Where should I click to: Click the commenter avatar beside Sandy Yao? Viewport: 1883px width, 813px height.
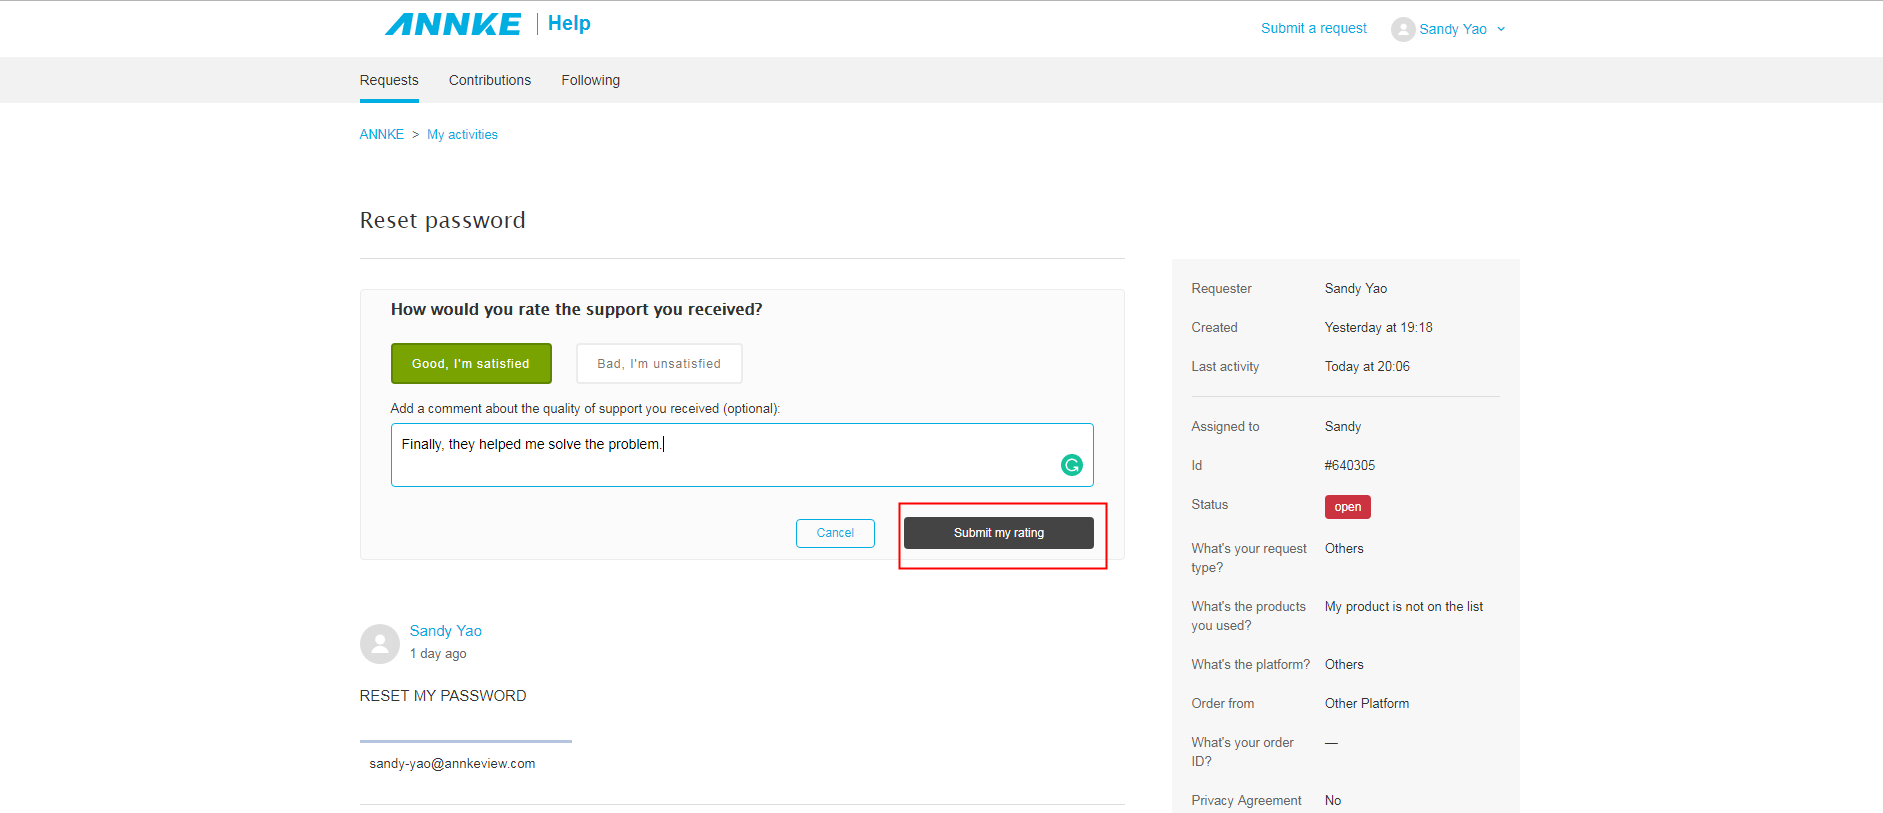point(380,644)
